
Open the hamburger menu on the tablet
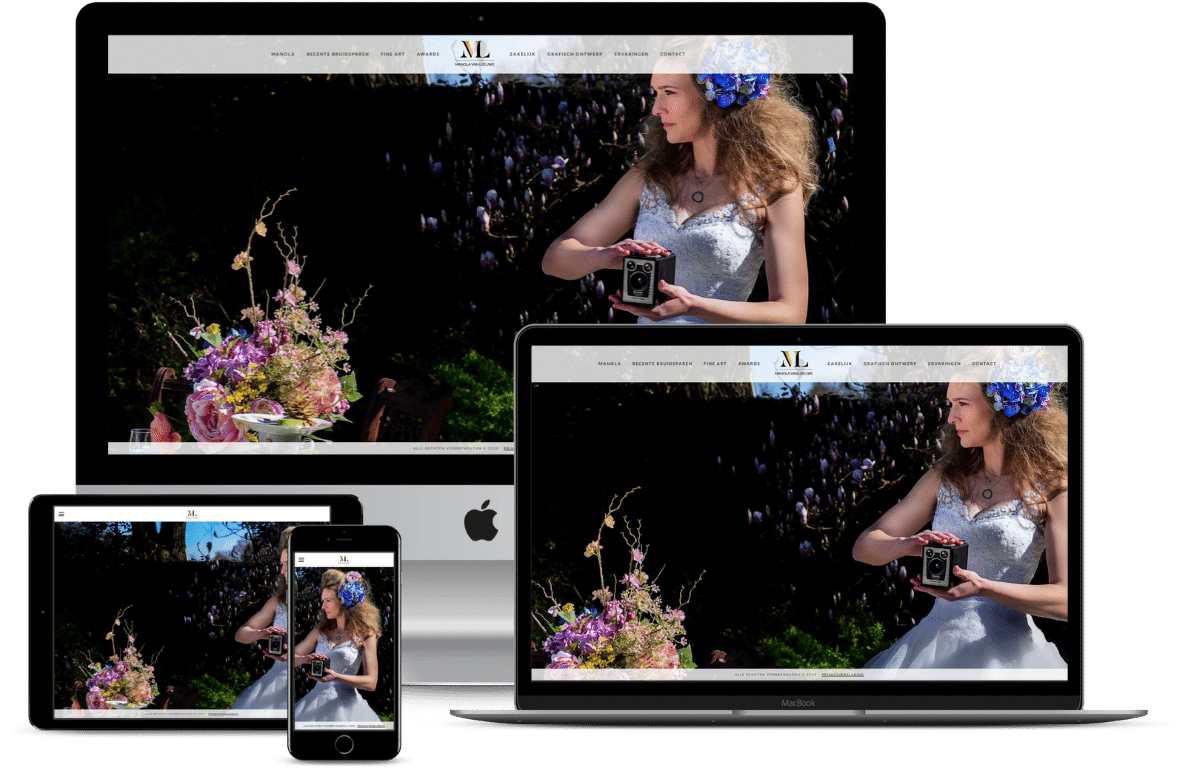click(62, 515)
